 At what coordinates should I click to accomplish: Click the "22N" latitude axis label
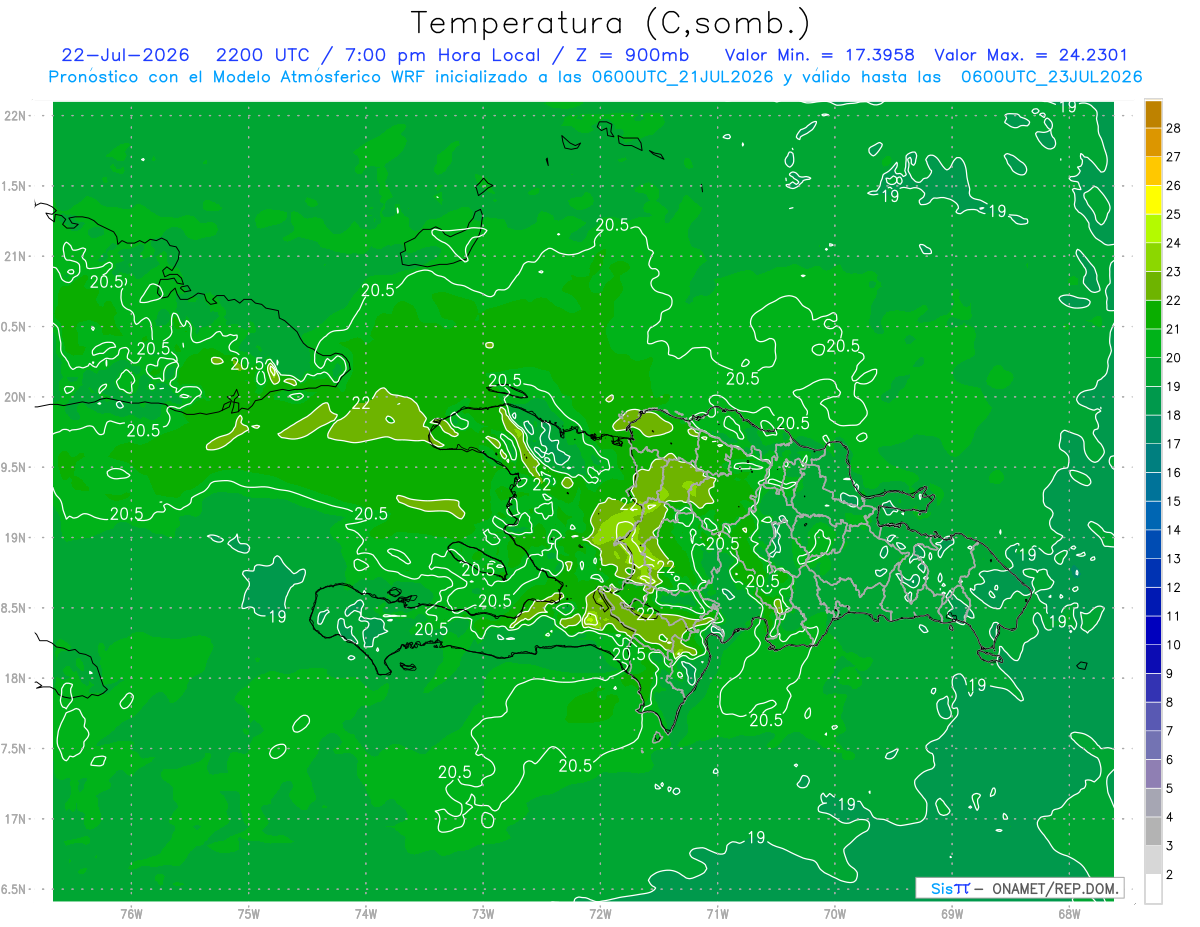tap(16, 116)
